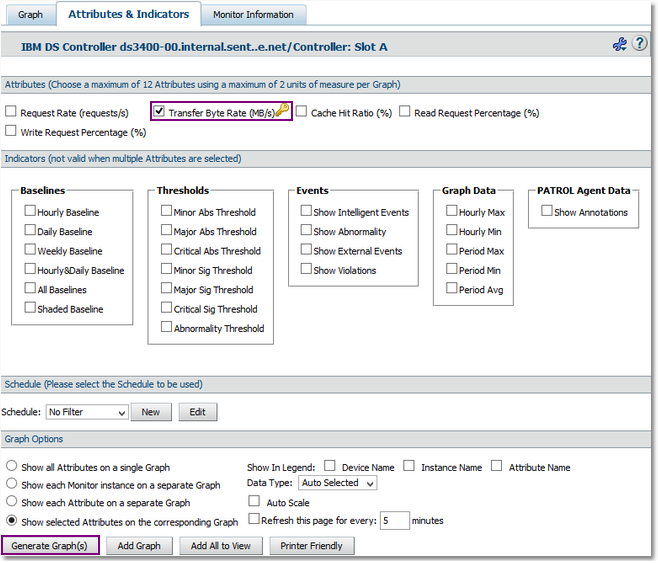Enable Request Rate (requests/s) attribute
This screenshot has height=563, width=658.
11,112
